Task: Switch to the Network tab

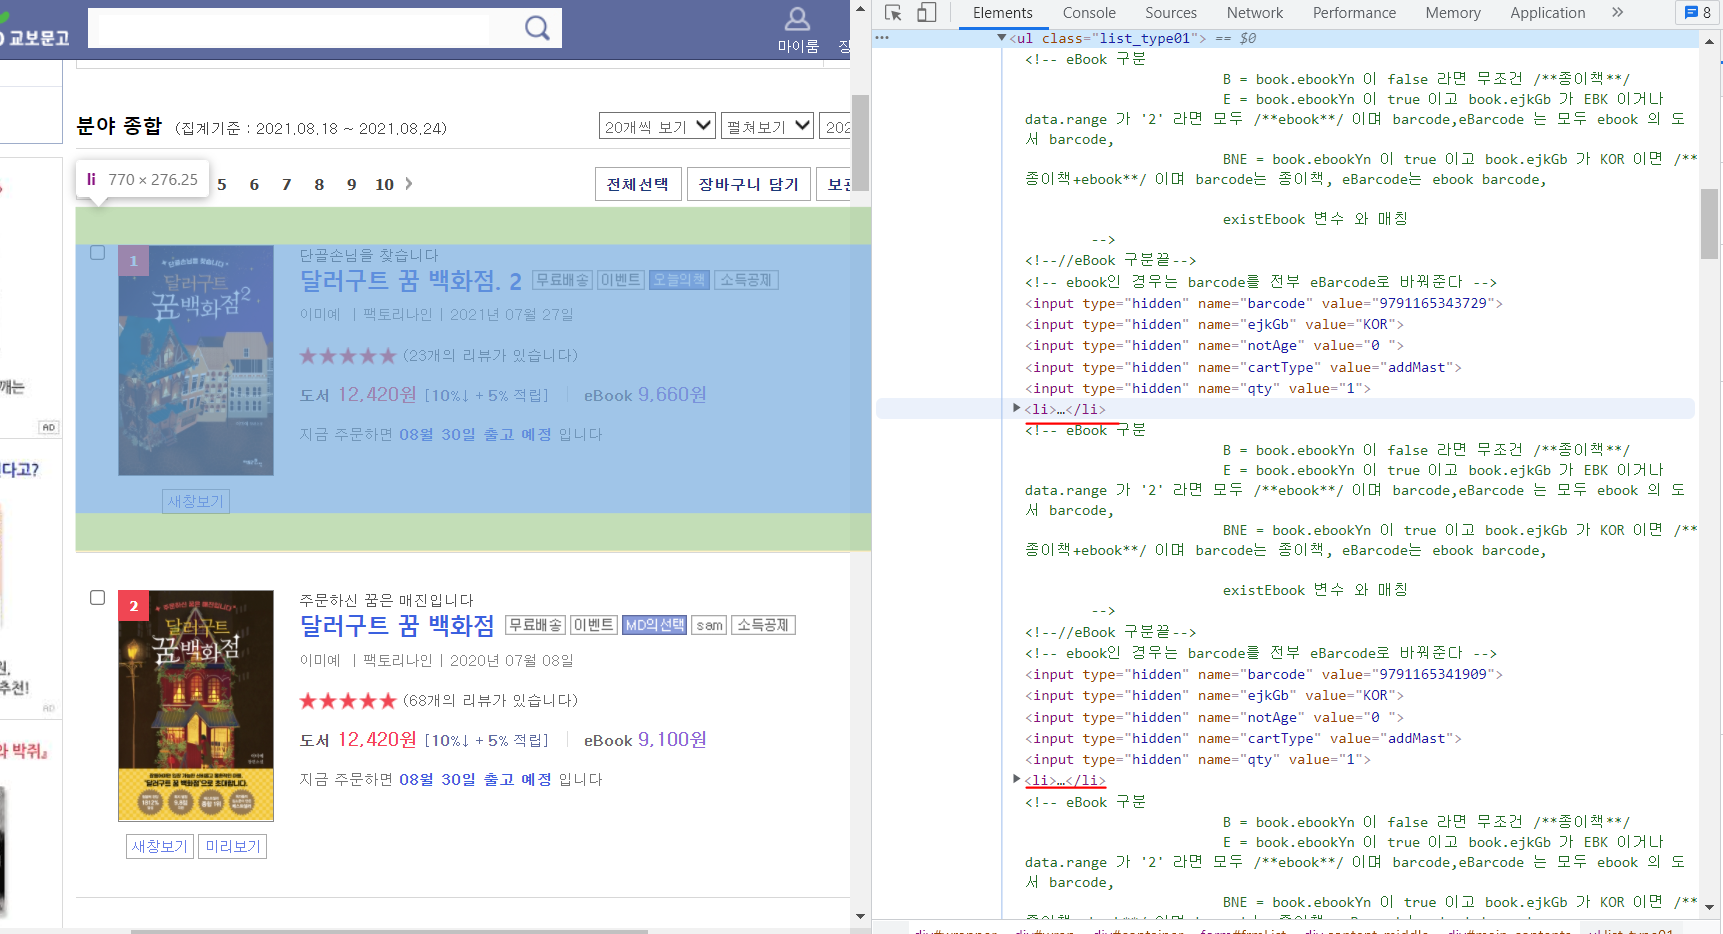Action: pyautogui.click(x=1255, y=13)
